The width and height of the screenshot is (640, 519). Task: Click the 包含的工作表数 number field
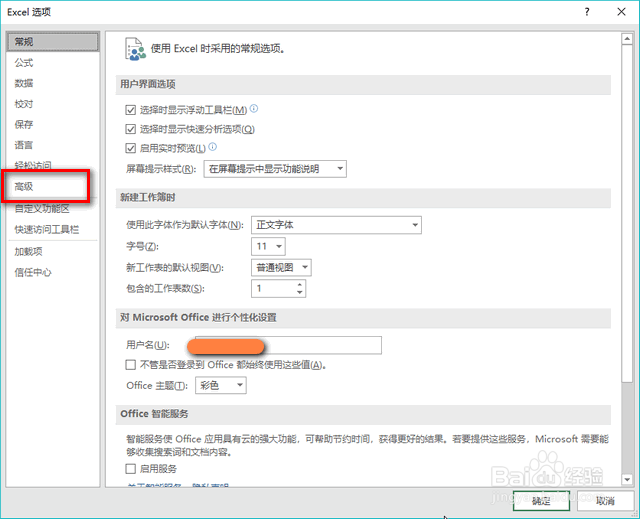click(273, 288)
